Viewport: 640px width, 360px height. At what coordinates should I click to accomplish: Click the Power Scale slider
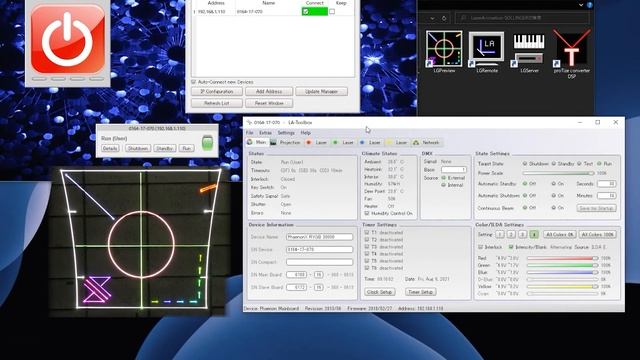559,173
